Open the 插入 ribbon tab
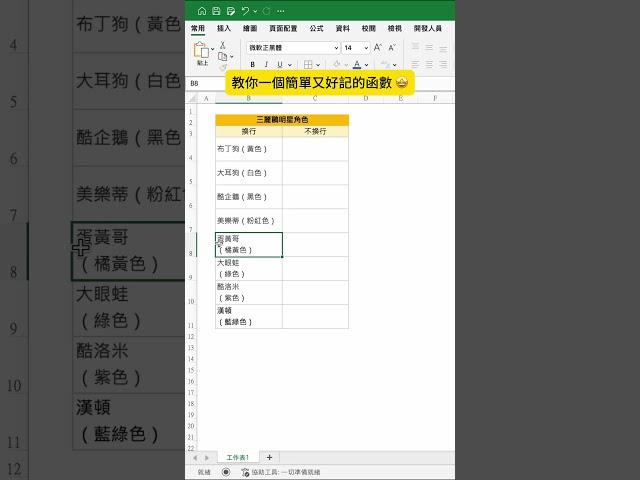The height and width of the screenshot is (480, 640). click(224, 28)
